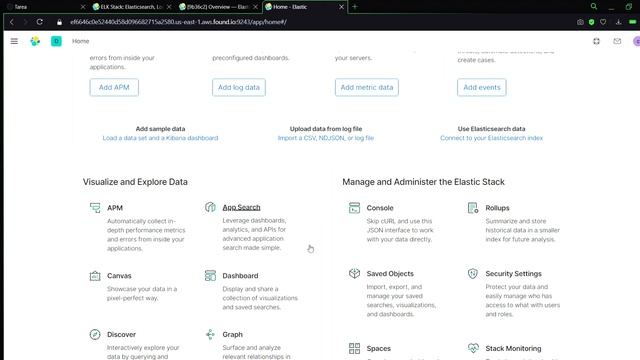Open the newsfeed mail icon
The image size is (640, 360).
tap(617, 41)
